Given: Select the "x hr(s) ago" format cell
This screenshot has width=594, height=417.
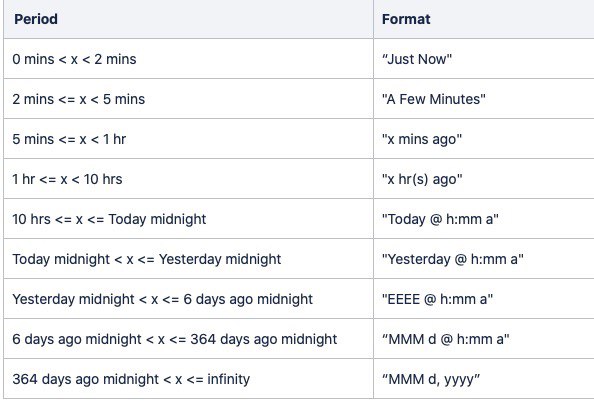Looking at the screenshot, I should point(484,179).
